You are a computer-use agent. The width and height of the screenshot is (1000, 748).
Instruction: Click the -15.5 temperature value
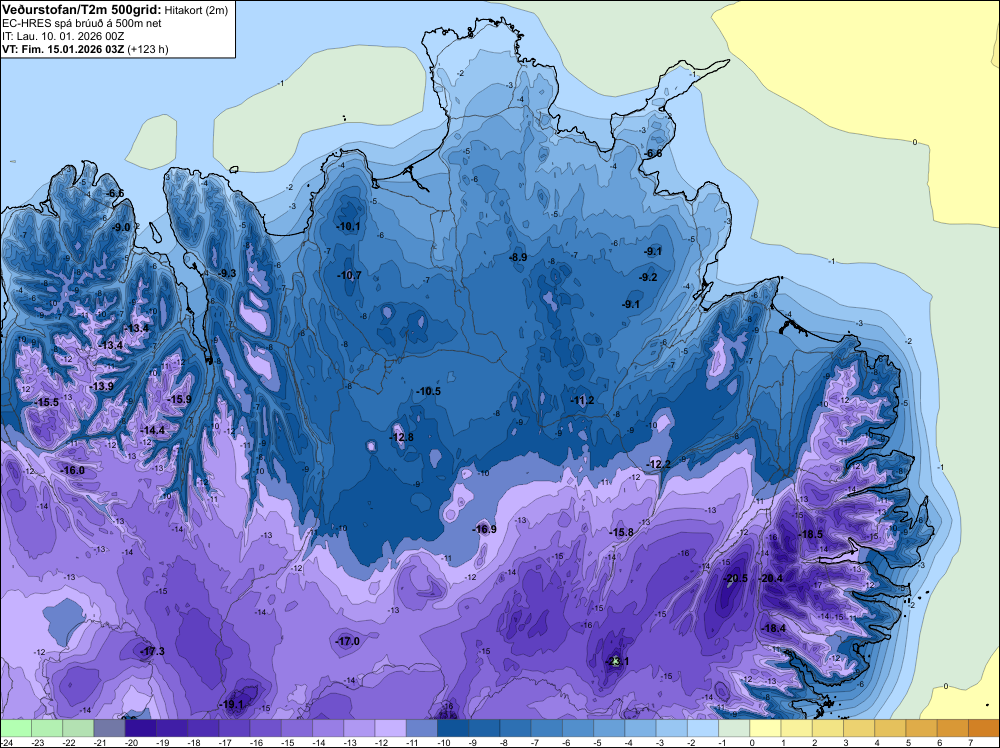click(47, 402)
